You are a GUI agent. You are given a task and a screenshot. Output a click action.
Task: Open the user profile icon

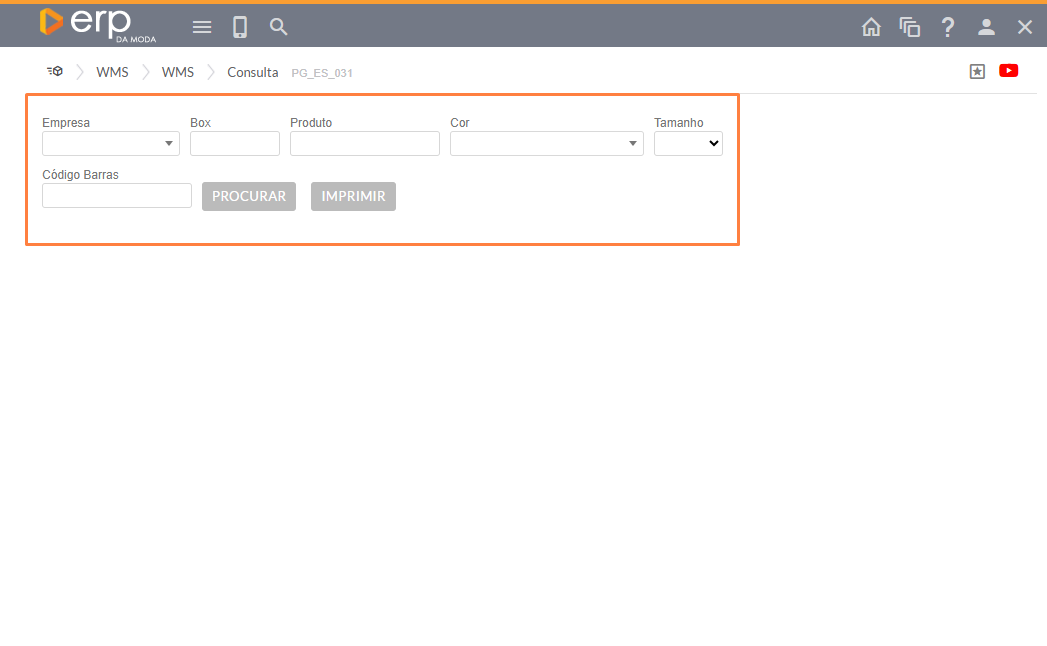click(986, 27)
